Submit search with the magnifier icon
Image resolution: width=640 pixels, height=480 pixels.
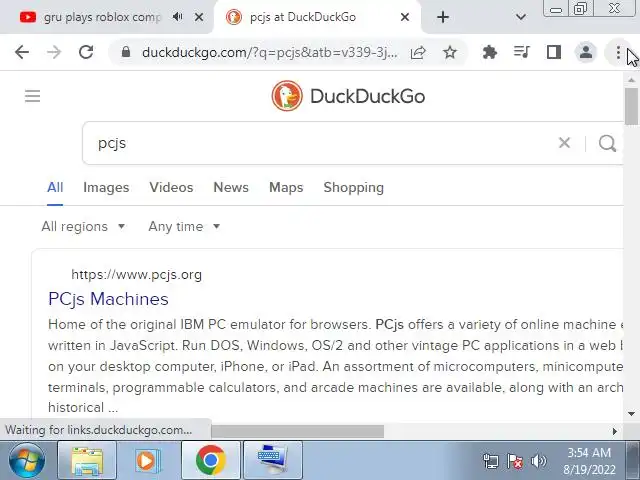pos(607,143)
